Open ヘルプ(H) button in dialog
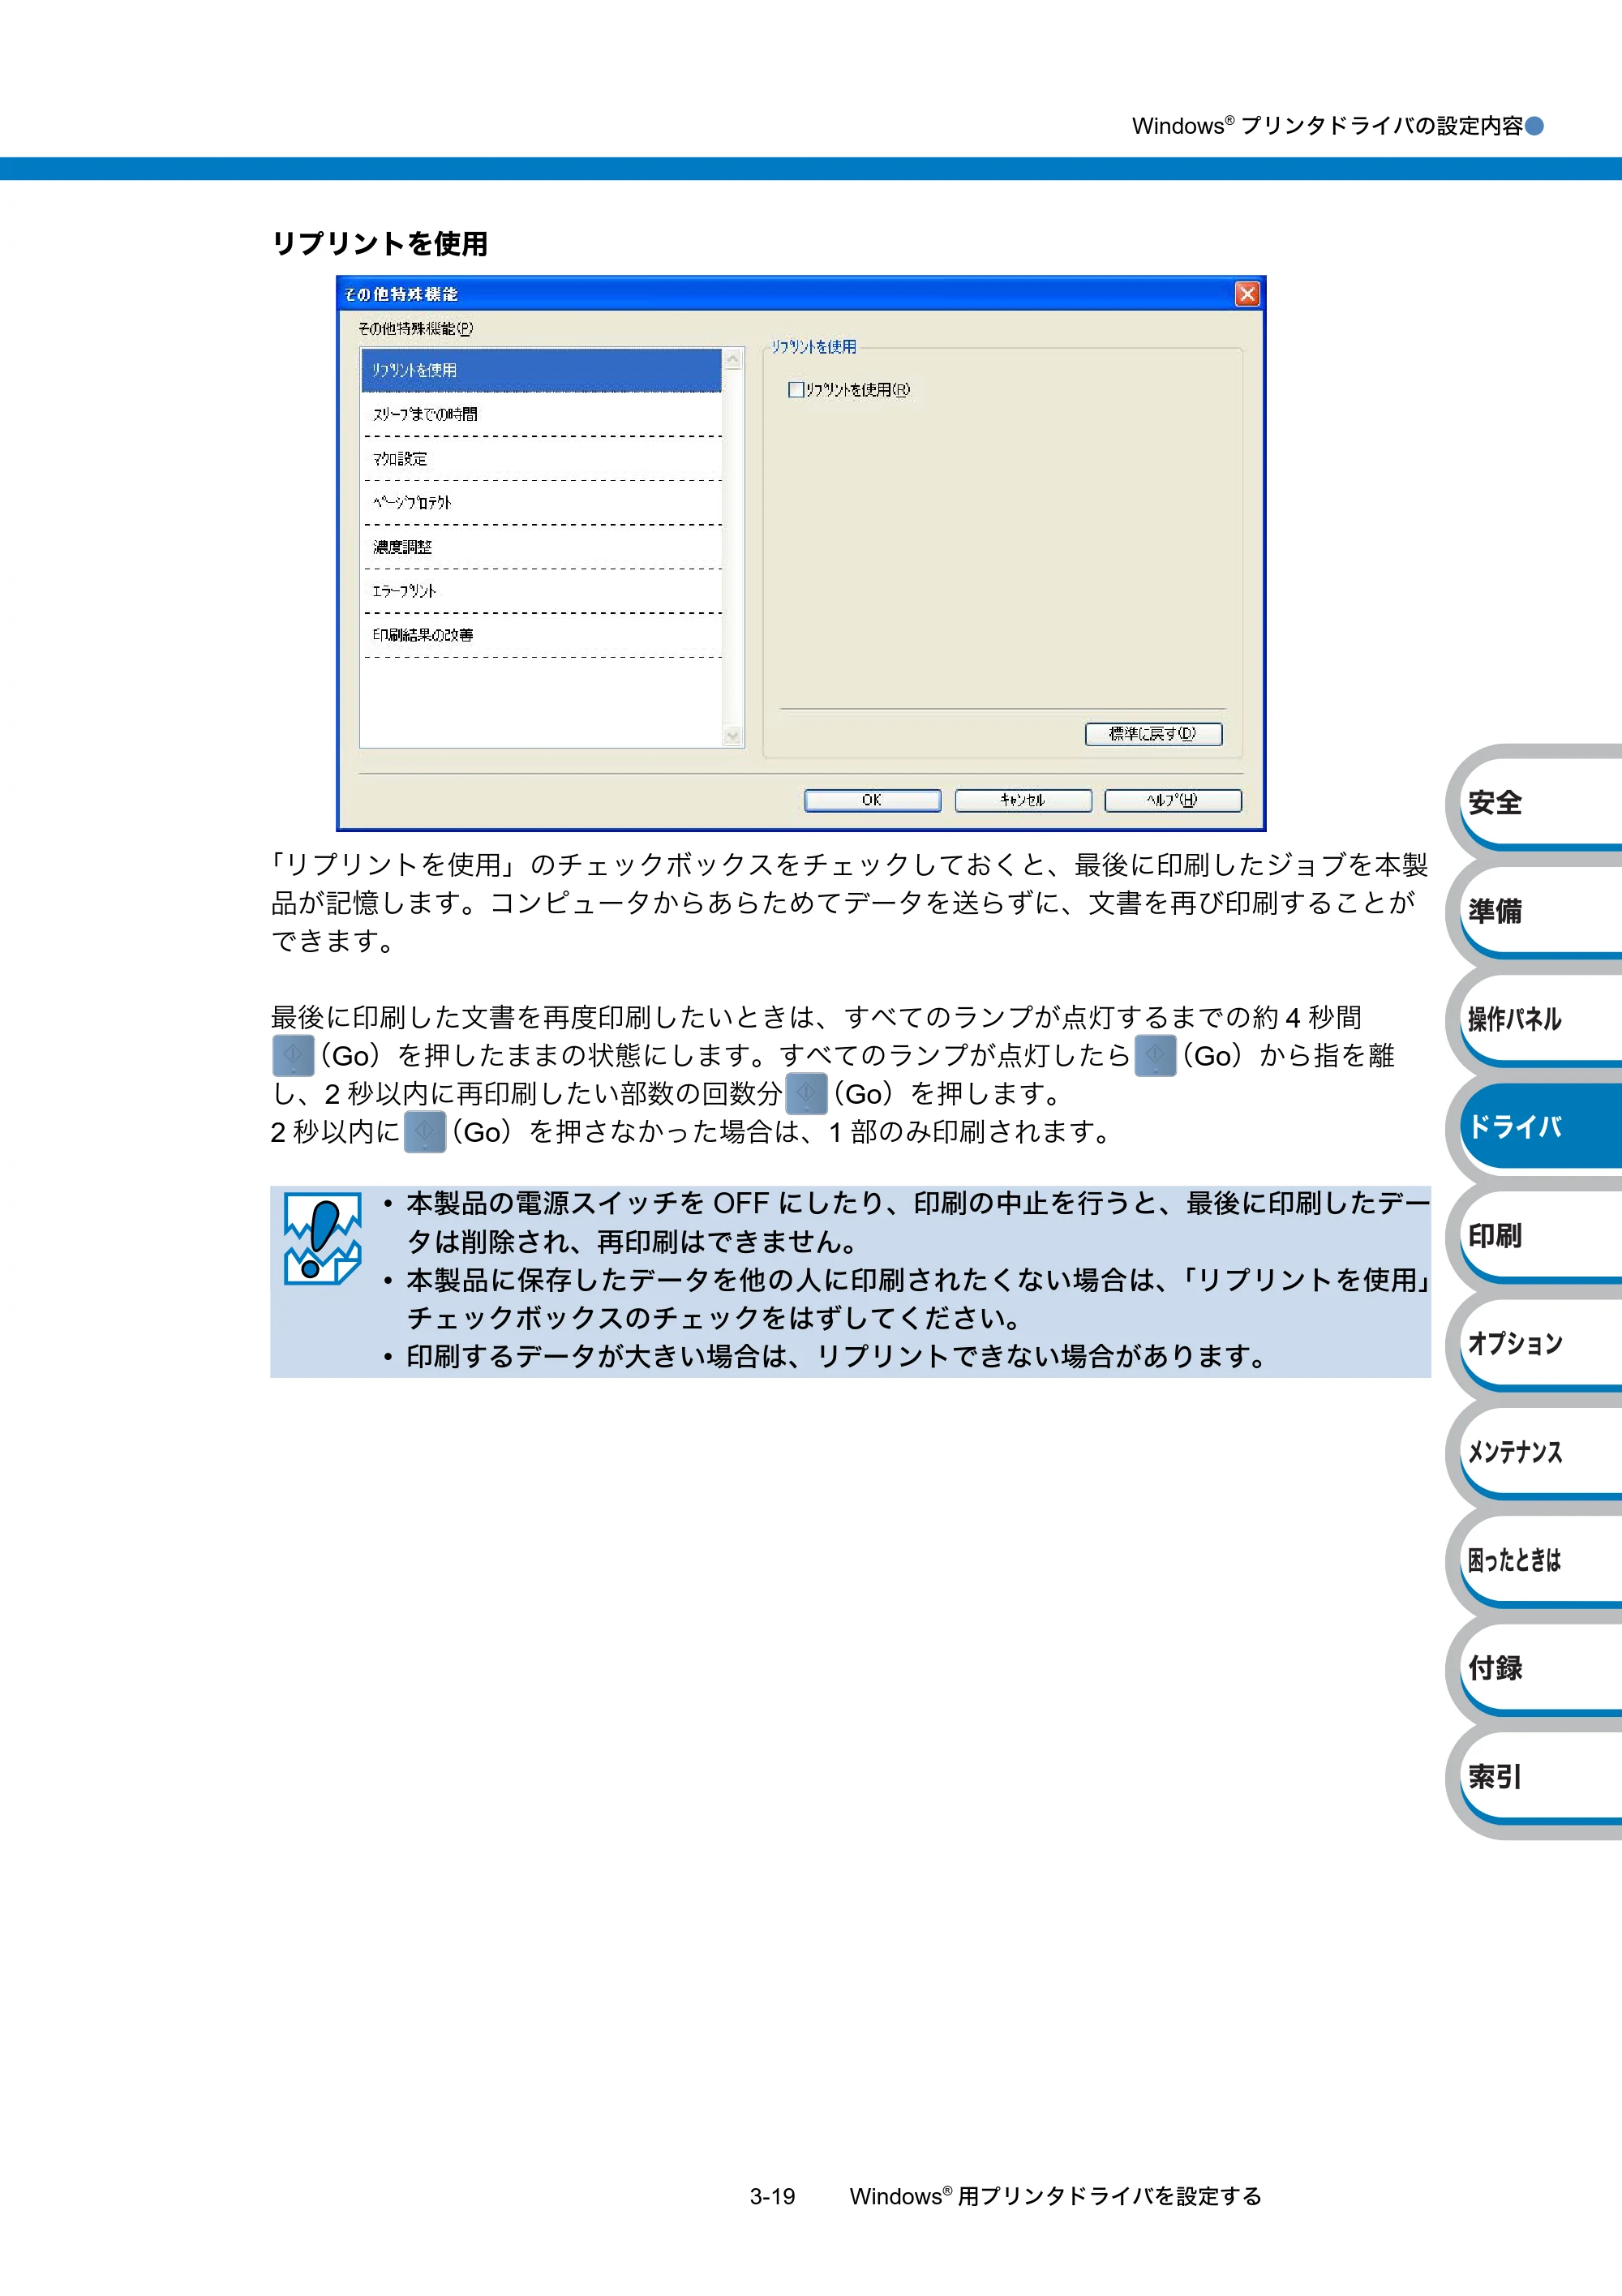 tap(1172, 800)
